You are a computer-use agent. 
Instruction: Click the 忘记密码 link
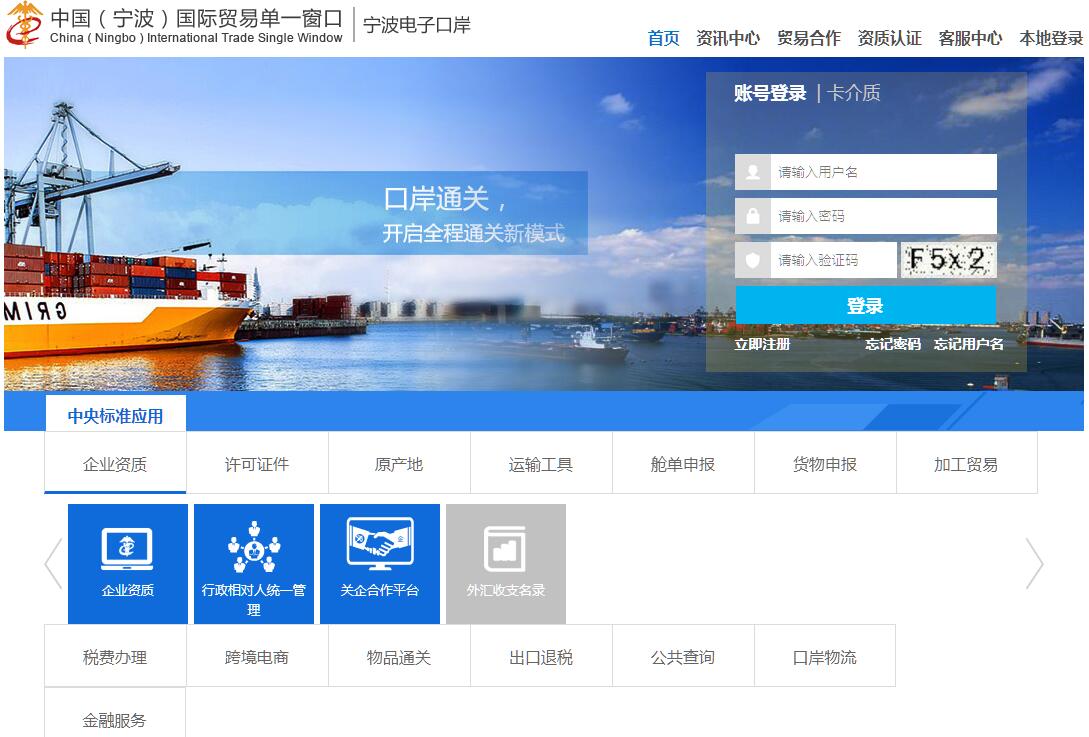coord(892,344)
